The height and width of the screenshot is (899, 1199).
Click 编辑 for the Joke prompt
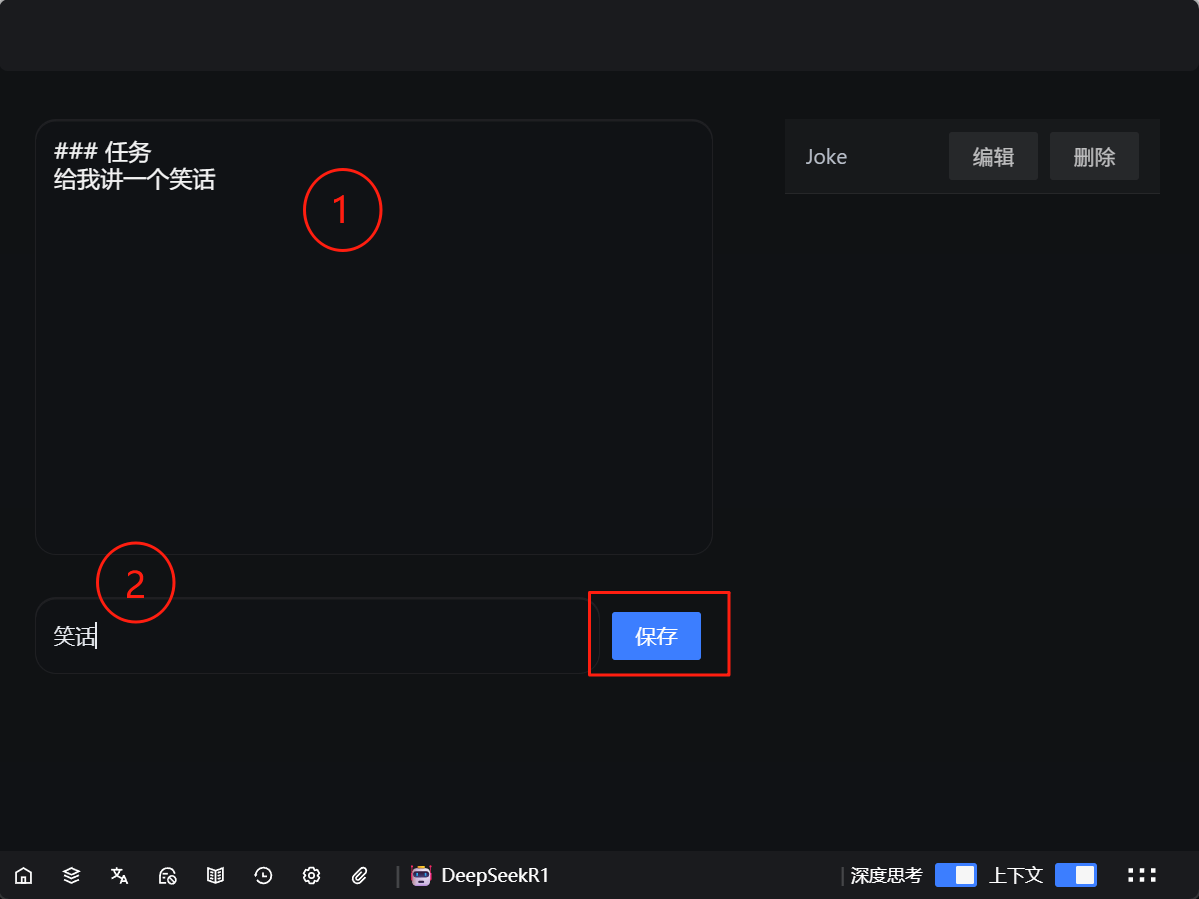click(993, 157)
